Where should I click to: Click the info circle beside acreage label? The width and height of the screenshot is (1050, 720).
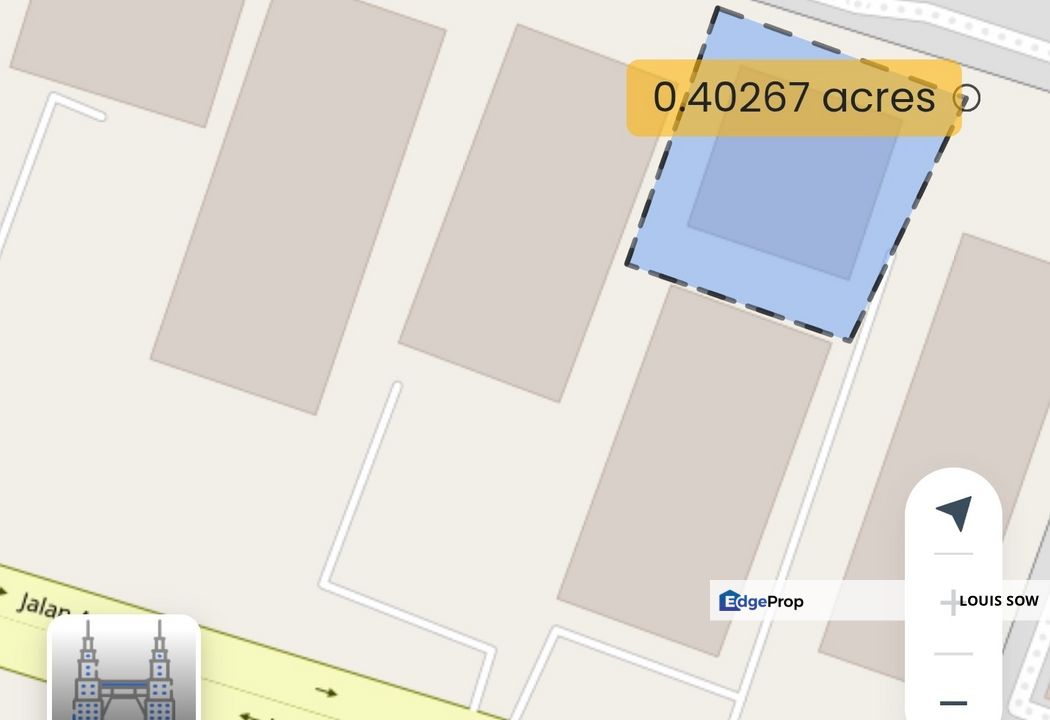[x=966, y=98]
